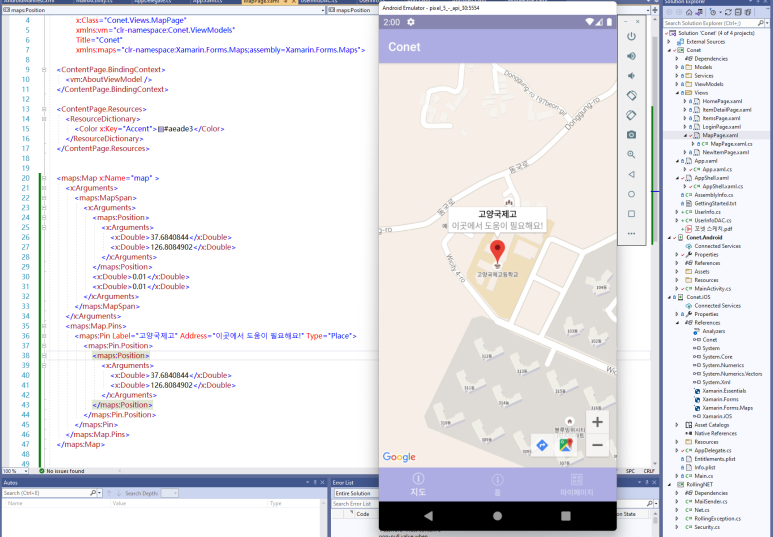
Task: Take an emulator screenshot with camera icon
Action: click(x=631, y=135)
